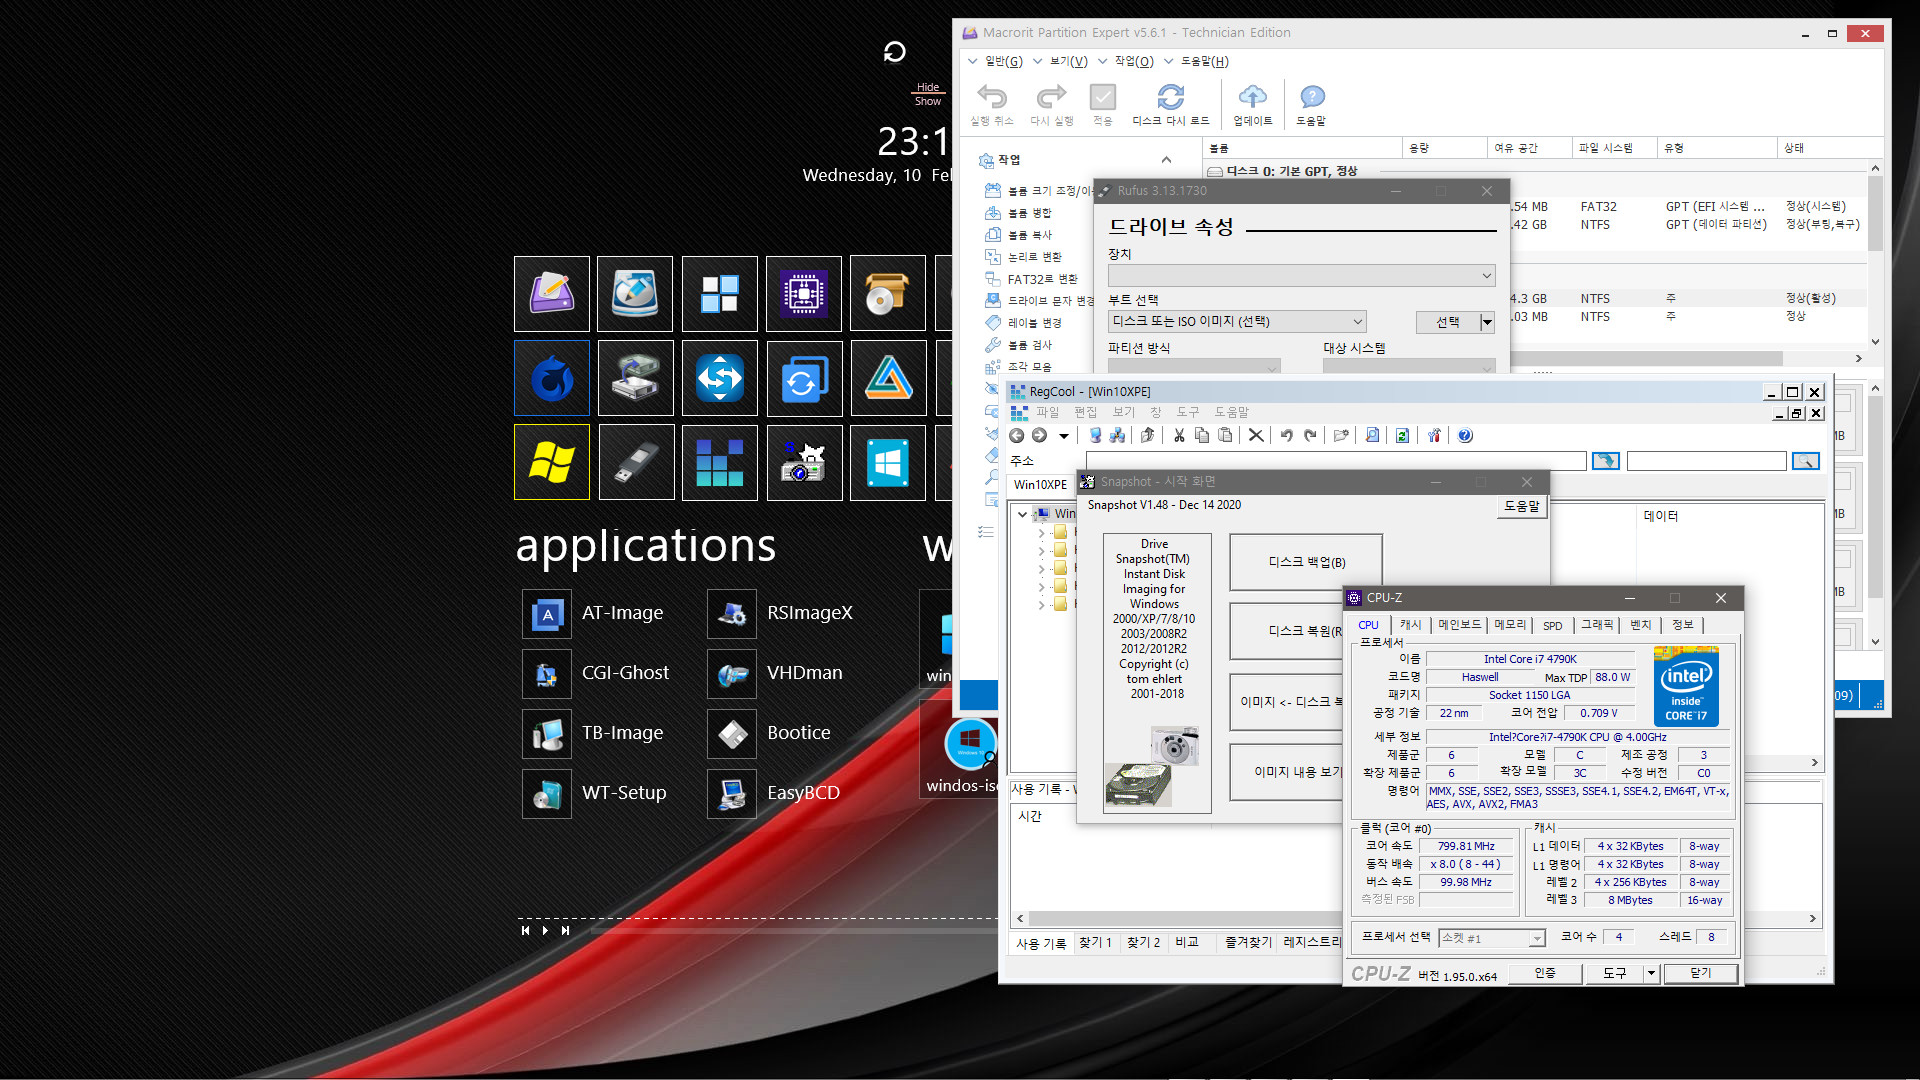Click the Hide link above the clock
The width and height of the screenshot is (1920, 1080).
[928, 87]
